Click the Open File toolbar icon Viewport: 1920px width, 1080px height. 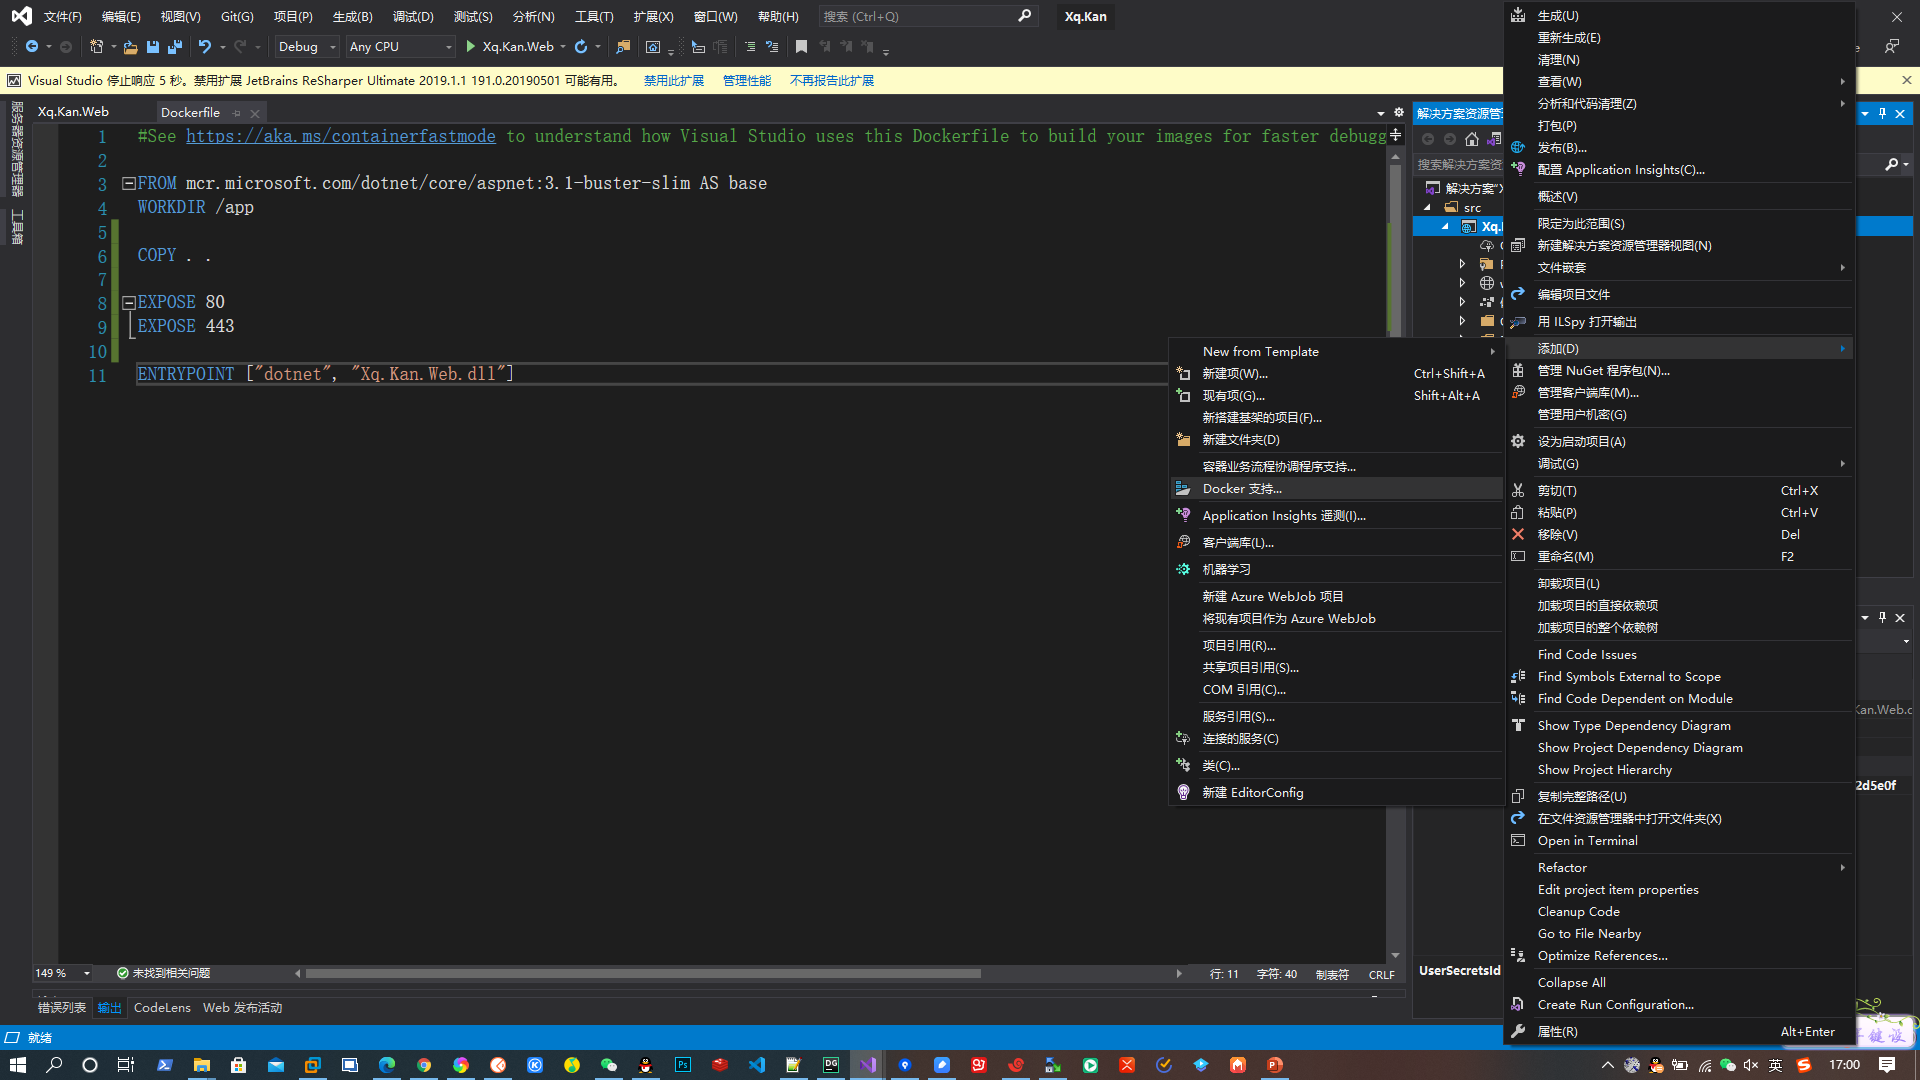(x=130, y=47)
